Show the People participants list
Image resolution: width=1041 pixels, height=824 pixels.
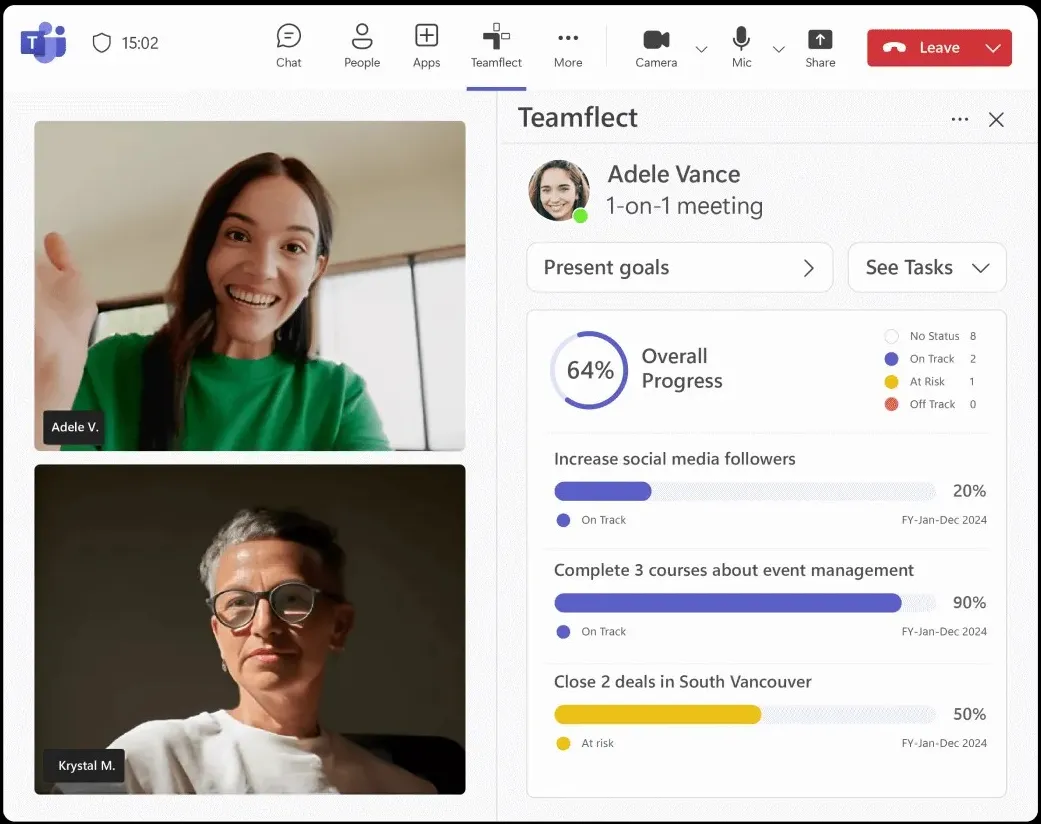(x=362, y=46)
